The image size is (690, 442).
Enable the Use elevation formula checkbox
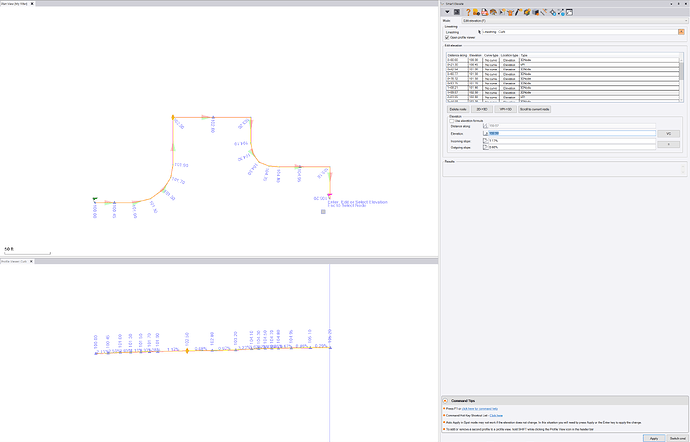(x=451, y=121)
